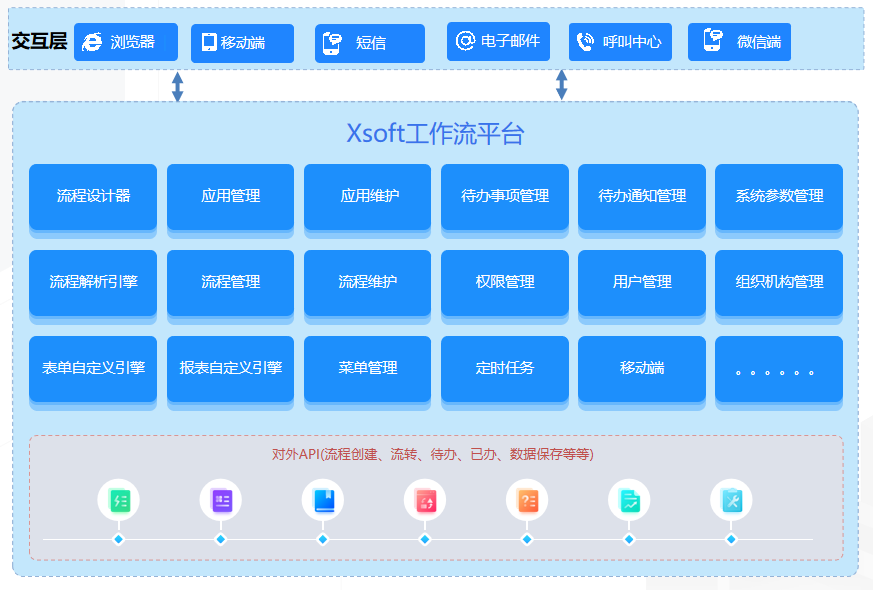The width and height of the screenshot is (873, 590).
Task: Click the green lightning list API icon
Action: tap(118, 500)
